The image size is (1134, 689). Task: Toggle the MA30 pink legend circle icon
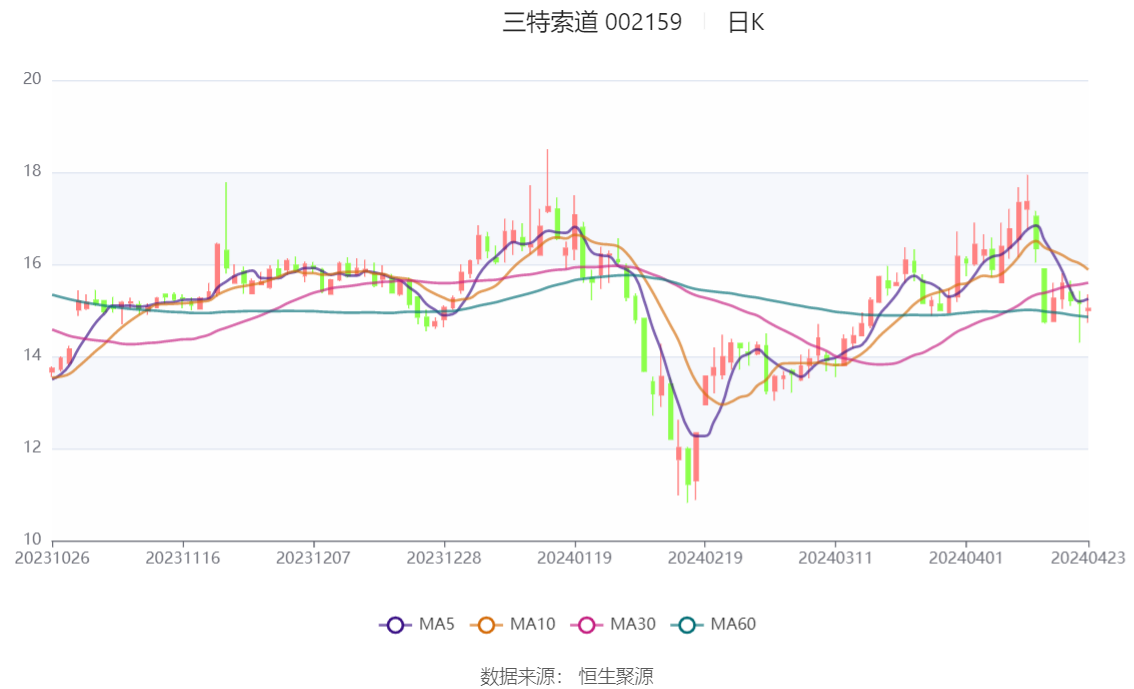[x=587, y=625]
